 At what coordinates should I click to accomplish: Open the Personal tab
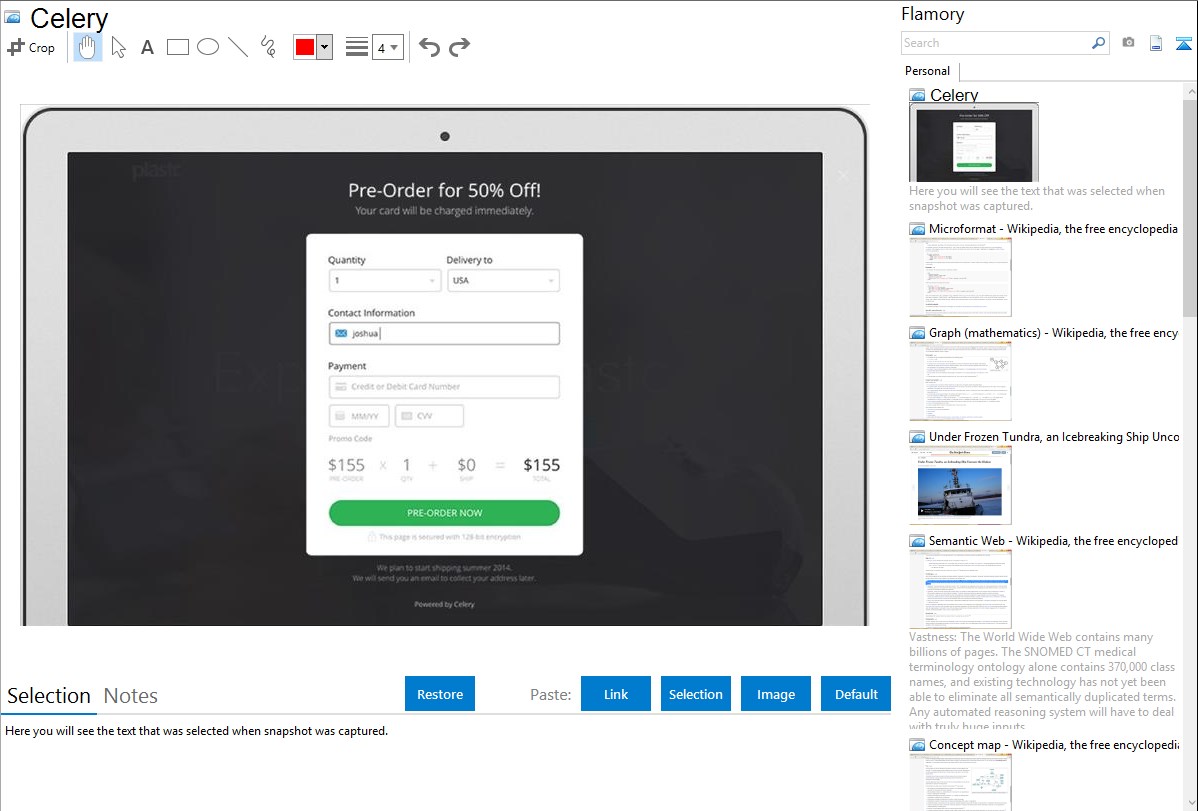point(928,71)
